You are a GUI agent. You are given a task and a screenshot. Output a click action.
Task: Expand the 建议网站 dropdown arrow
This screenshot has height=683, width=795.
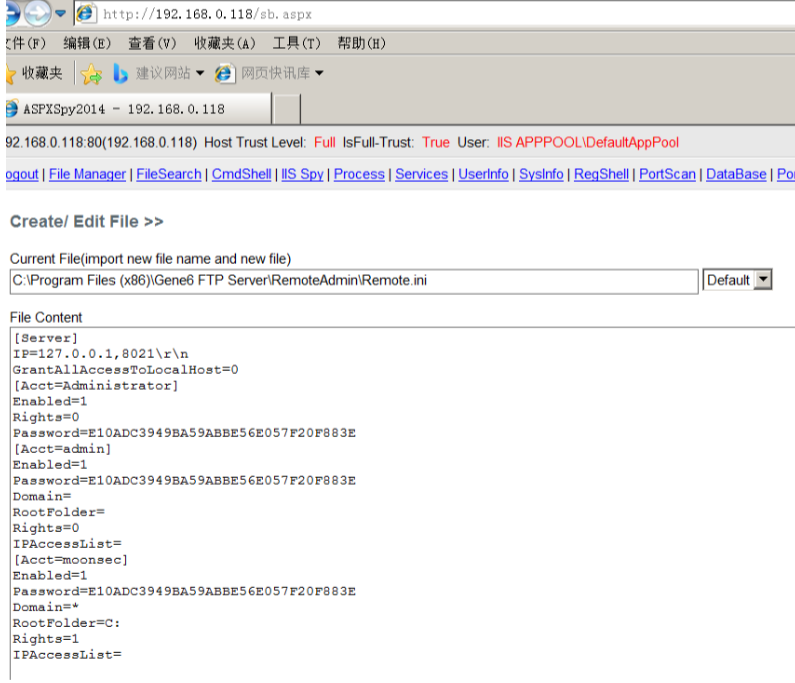(200, 74)
